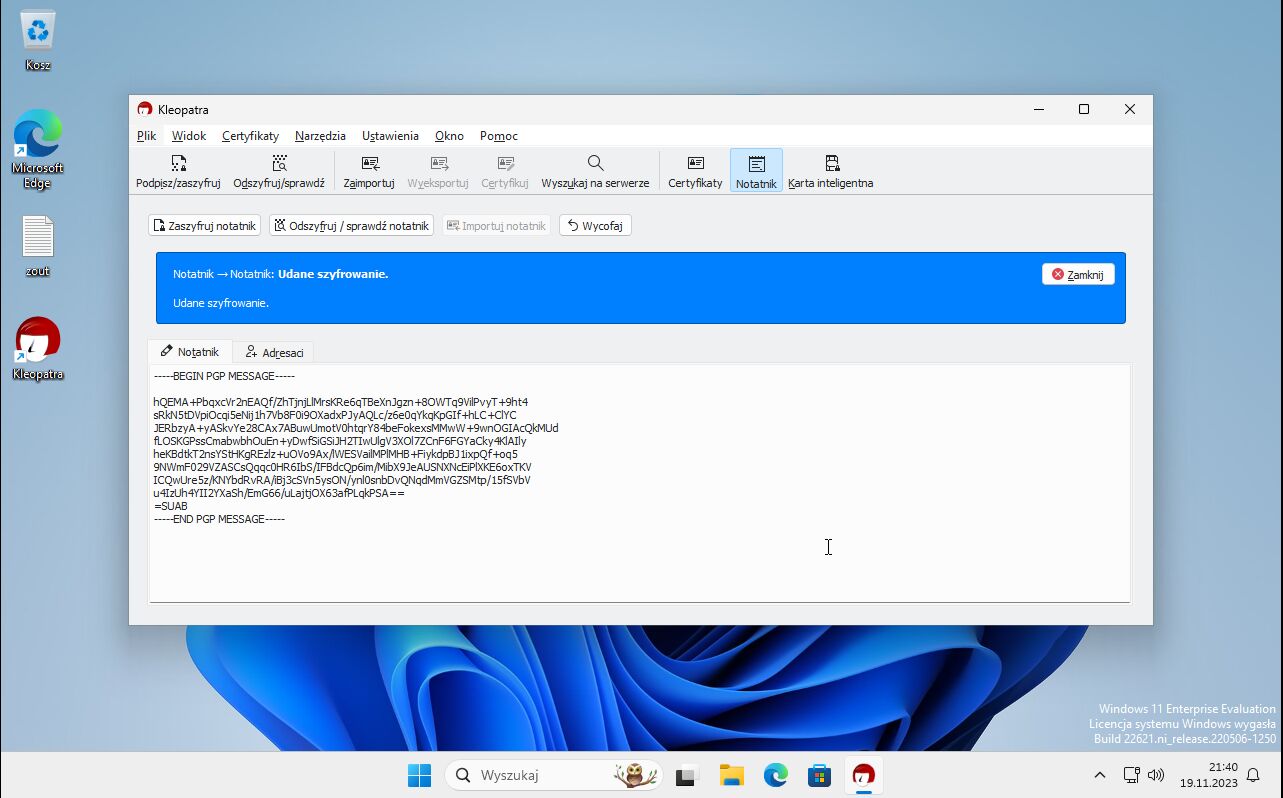Screen dimensions: 1283x798
Task: Dismiss the message with Zamknij
Action: click(x=1077, y=274)
